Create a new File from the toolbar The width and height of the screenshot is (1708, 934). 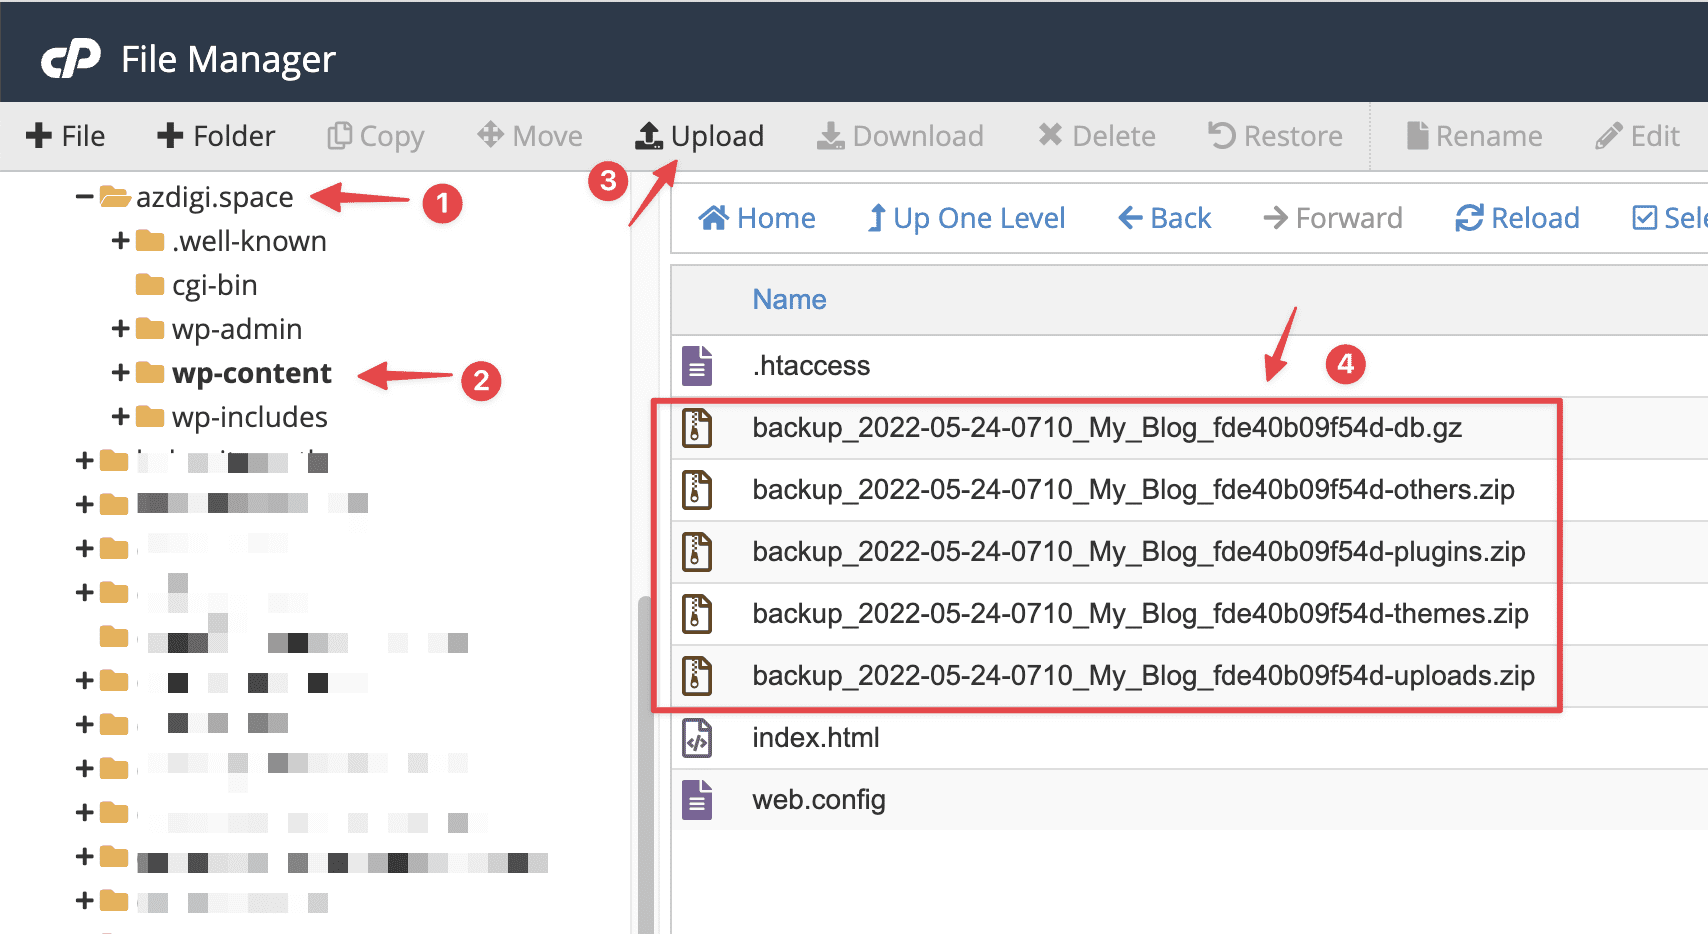click(65, 135)
